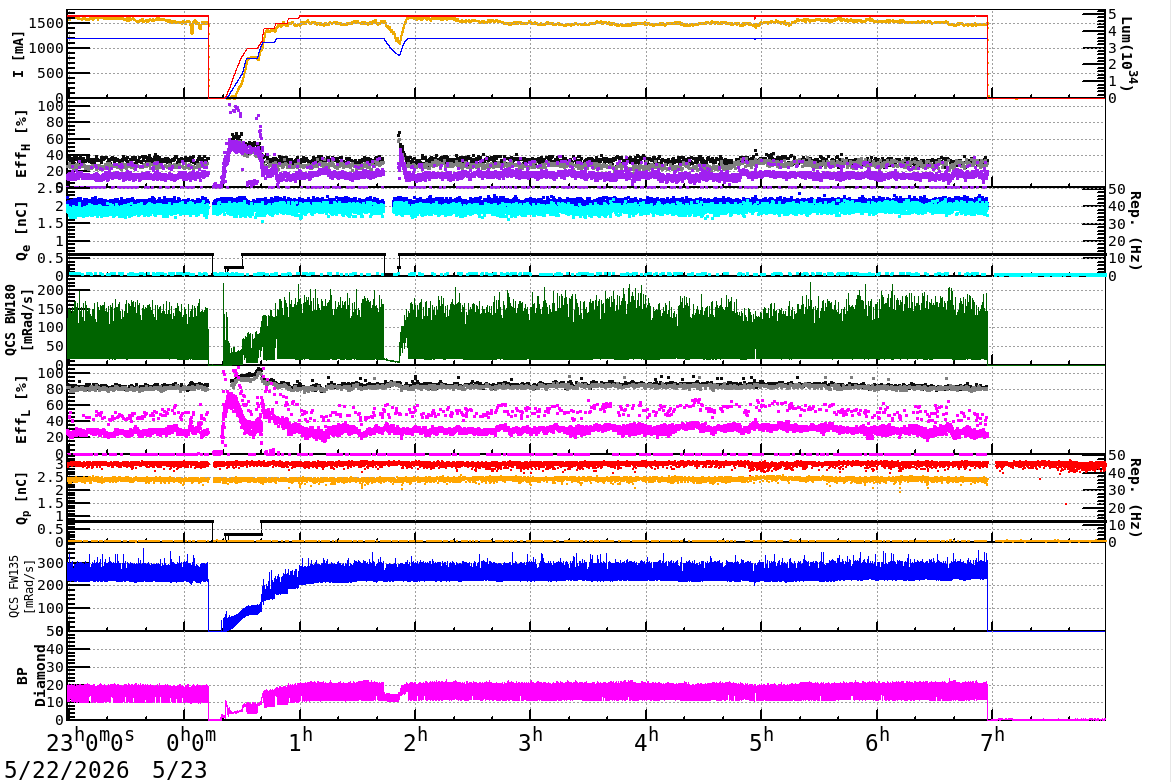
Task: Select the "4h" time tick label
Action: tap(646, 741)
